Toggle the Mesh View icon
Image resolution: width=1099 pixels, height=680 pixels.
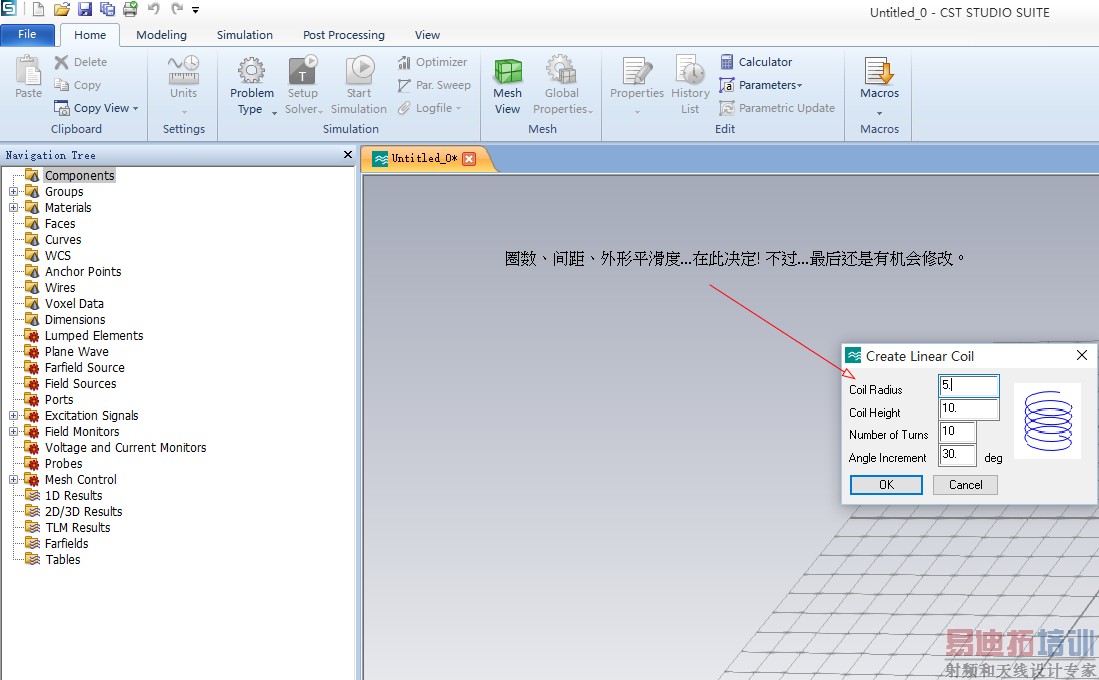click(507, 71)
